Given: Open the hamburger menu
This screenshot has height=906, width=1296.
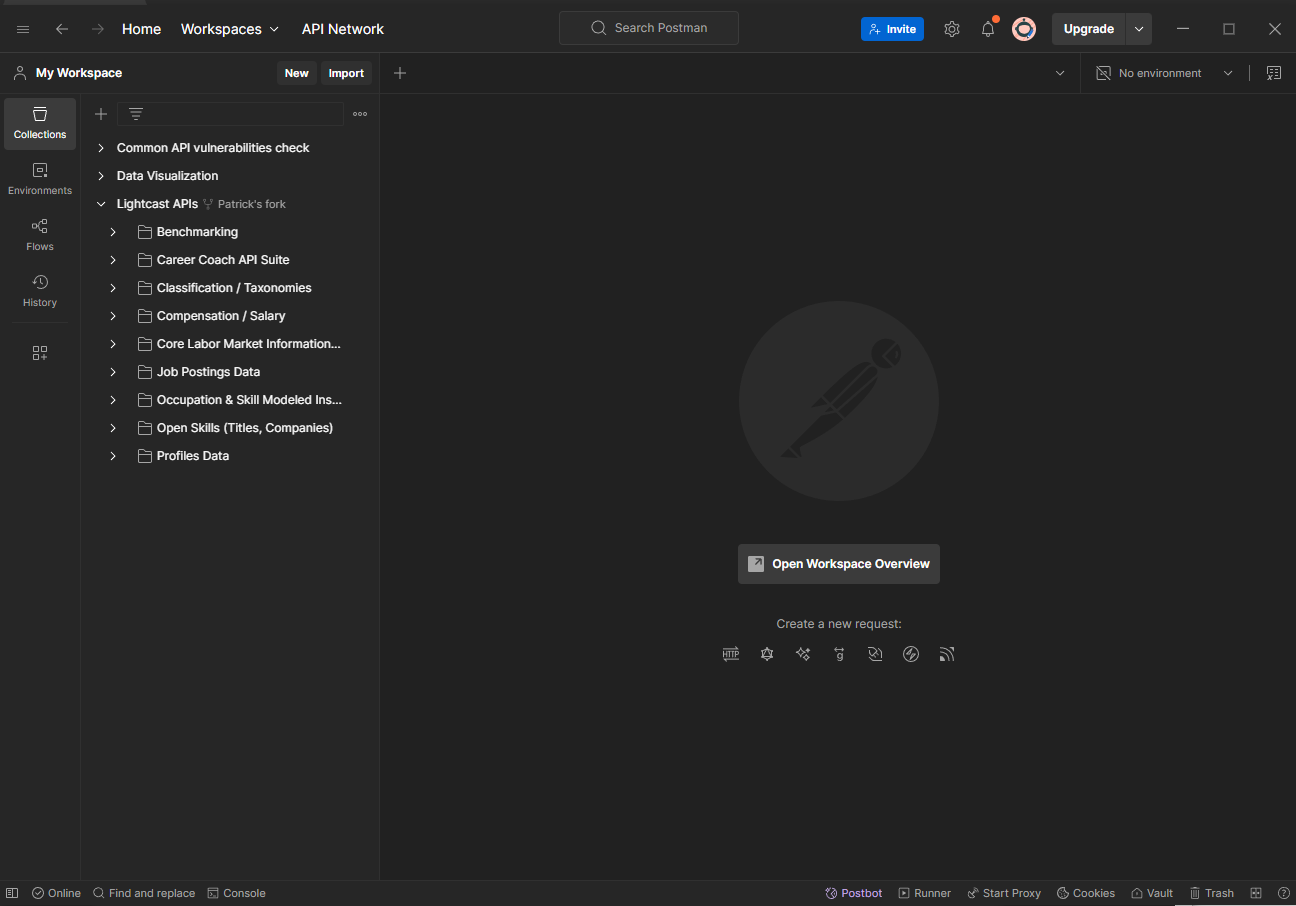Looking at the screenshot, I should pos(23,29).
